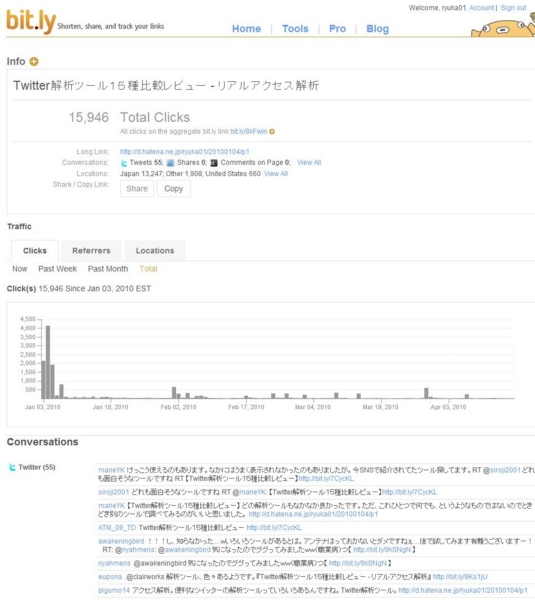Open the Tools navigation link
This screenshot has height=600, width=535.
coord(295,29)
